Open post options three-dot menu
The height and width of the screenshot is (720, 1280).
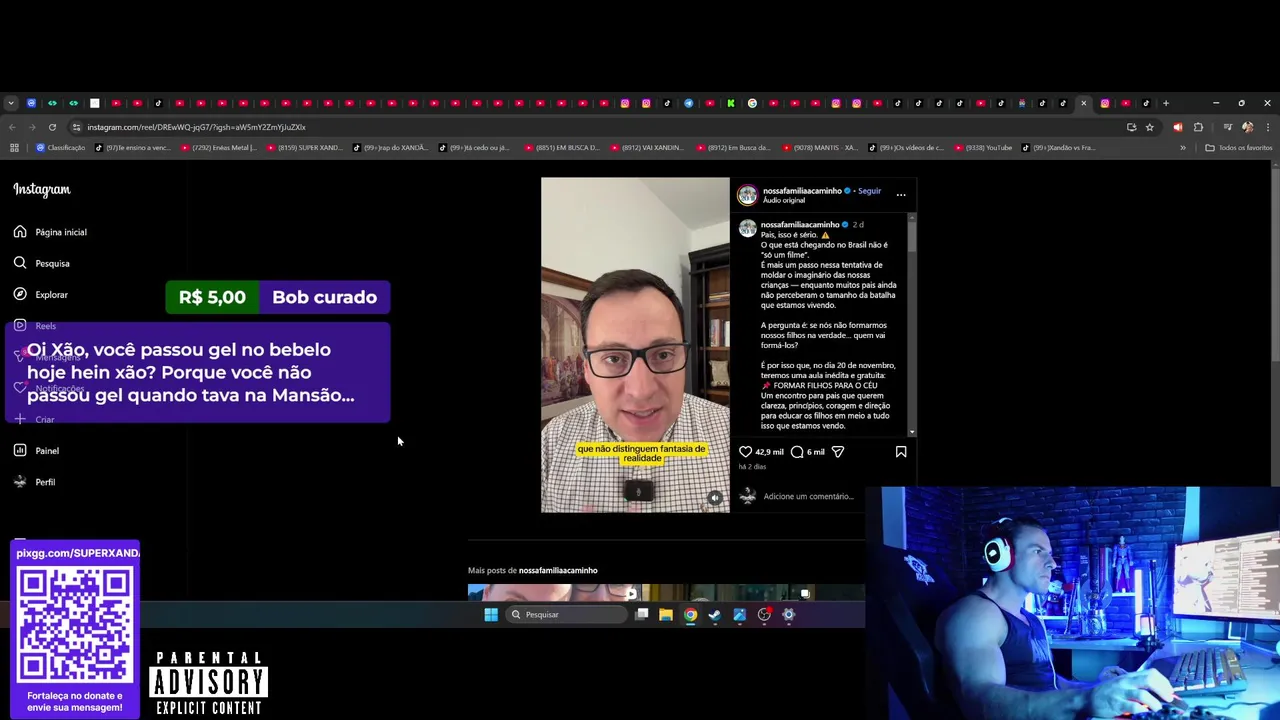point(901,195)
